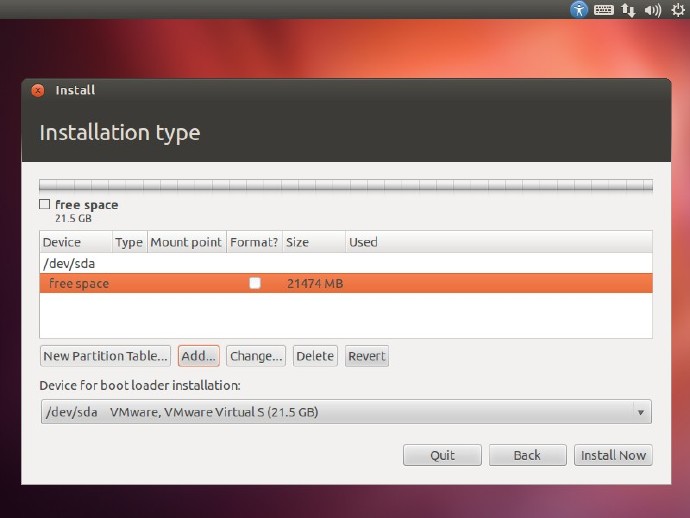
Task: Click the 21.5 GB legend text
Action: 73,218
